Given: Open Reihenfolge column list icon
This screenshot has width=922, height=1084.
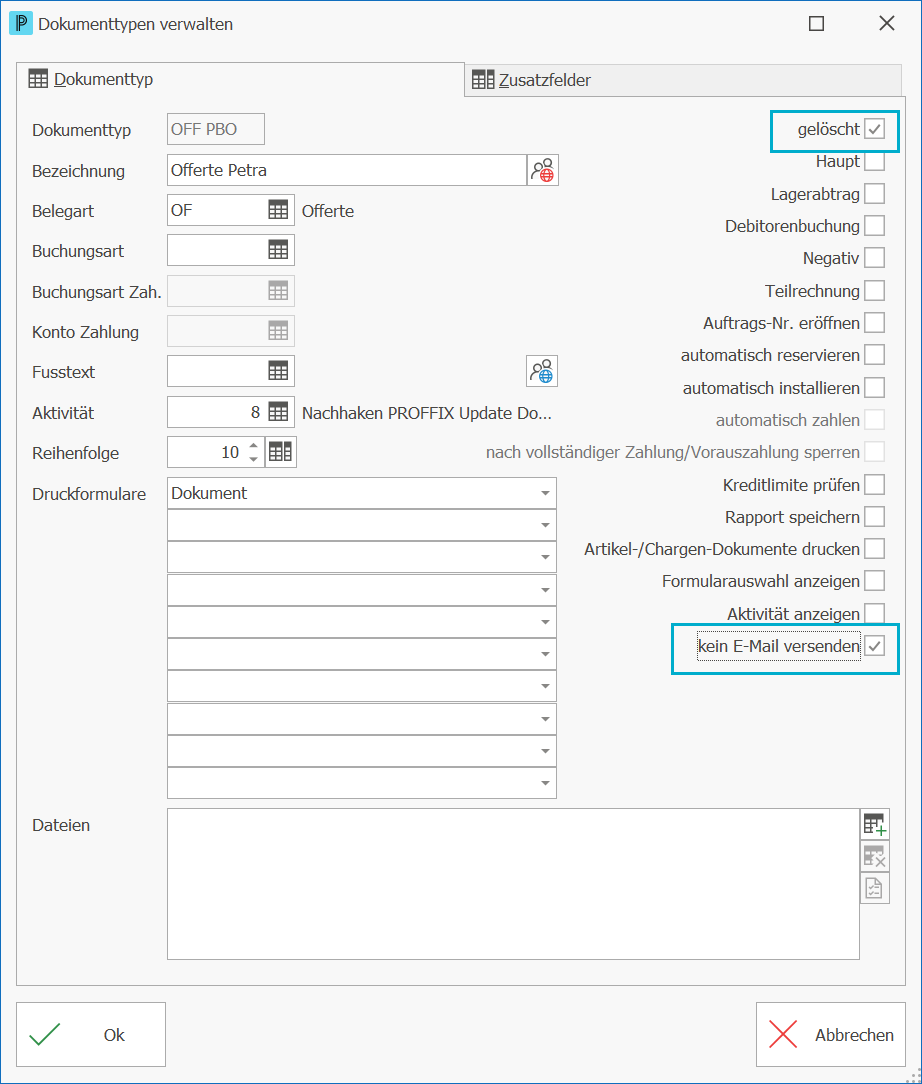Looking at the screenshot, I should coord(281,453).
